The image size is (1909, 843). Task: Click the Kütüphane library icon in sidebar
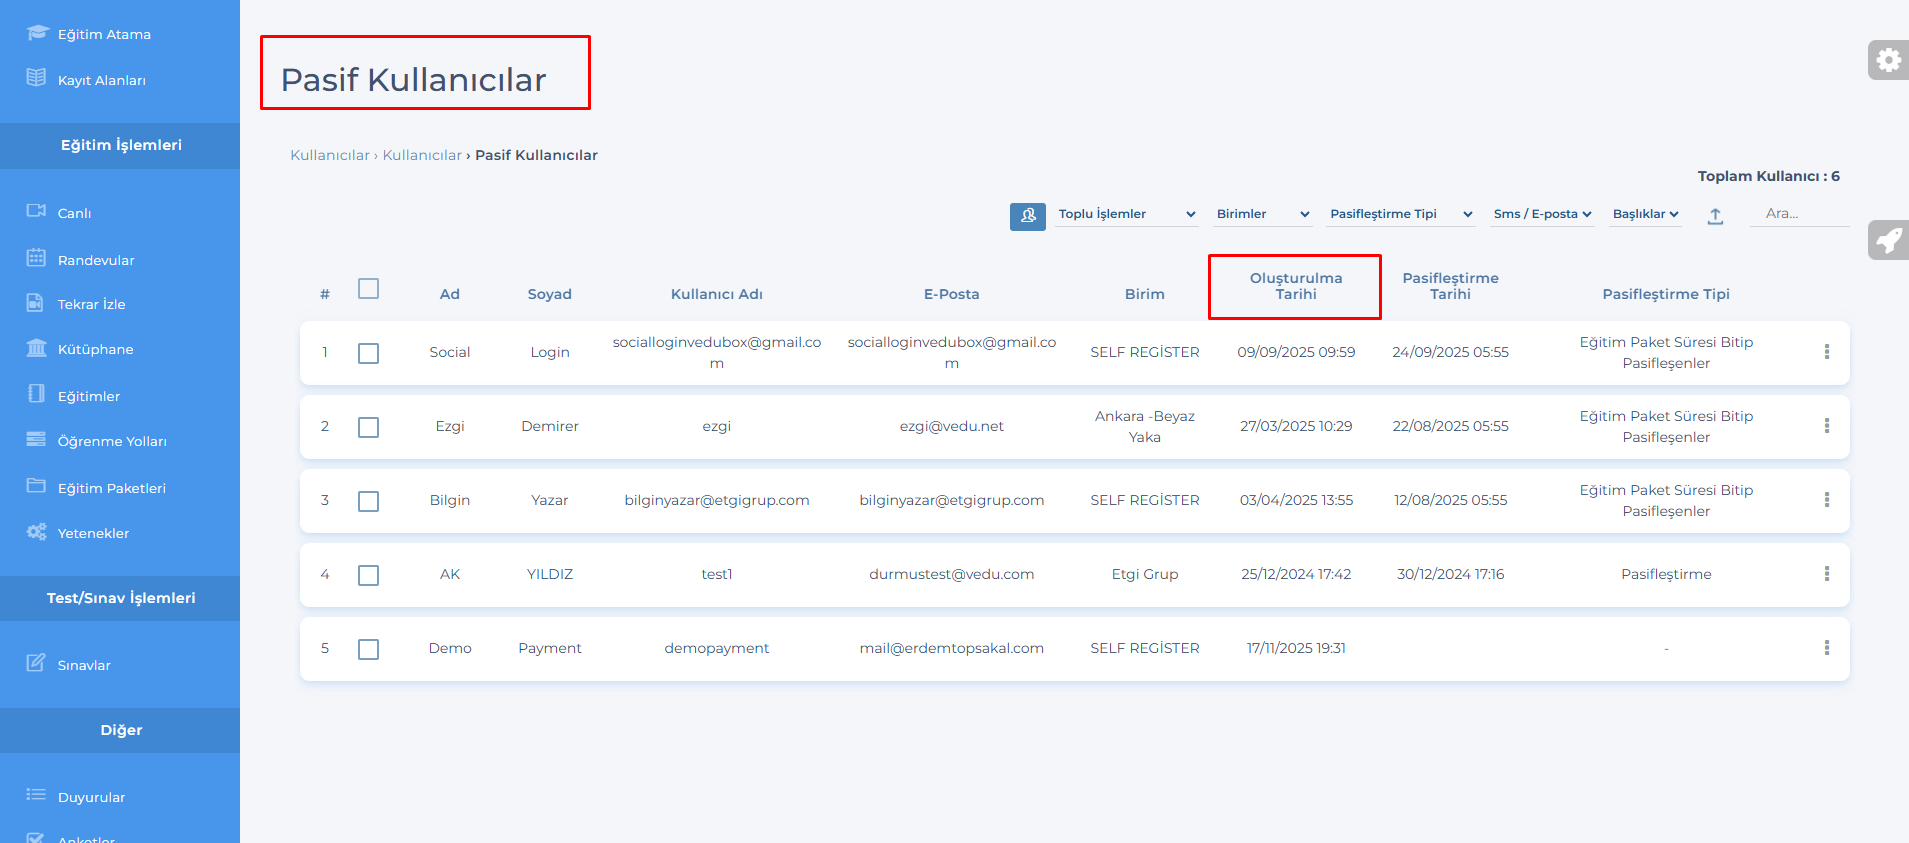tap(37, 348)
